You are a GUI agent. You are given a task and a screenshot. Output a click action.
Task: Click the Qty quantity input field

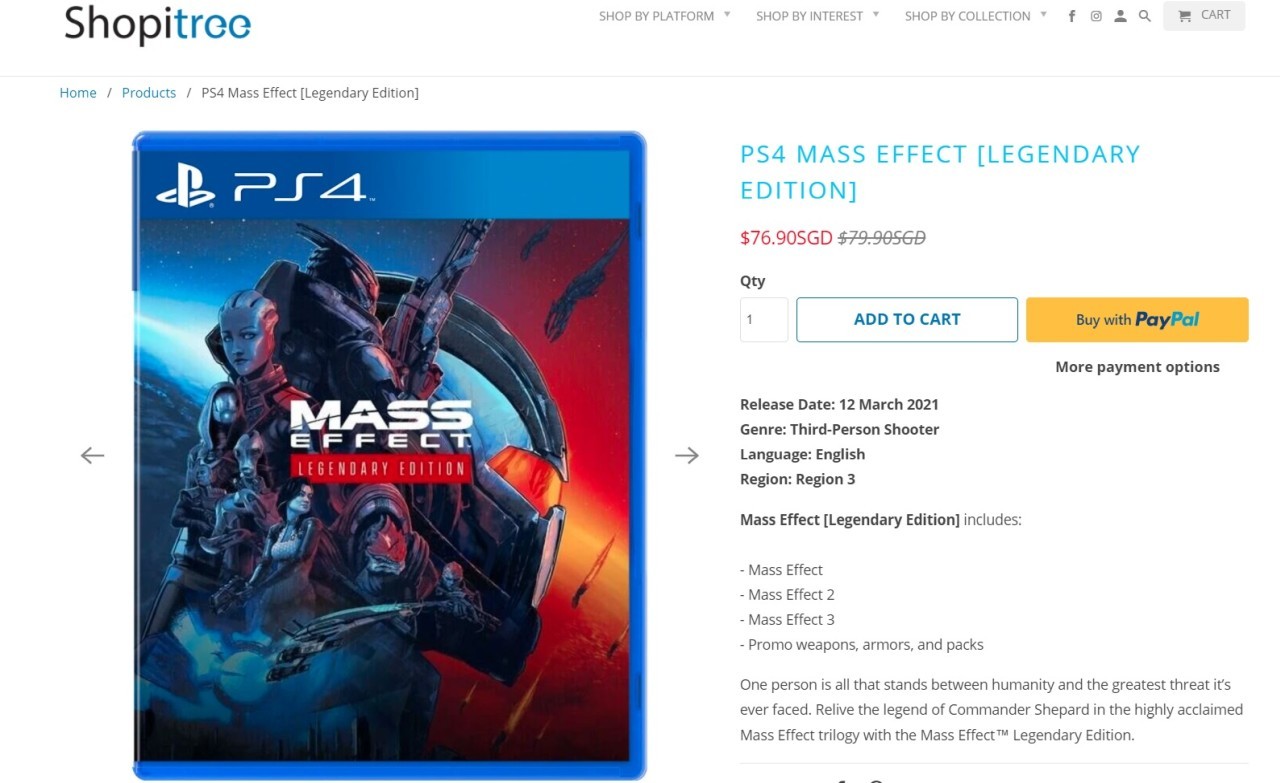tap(764, 320)
